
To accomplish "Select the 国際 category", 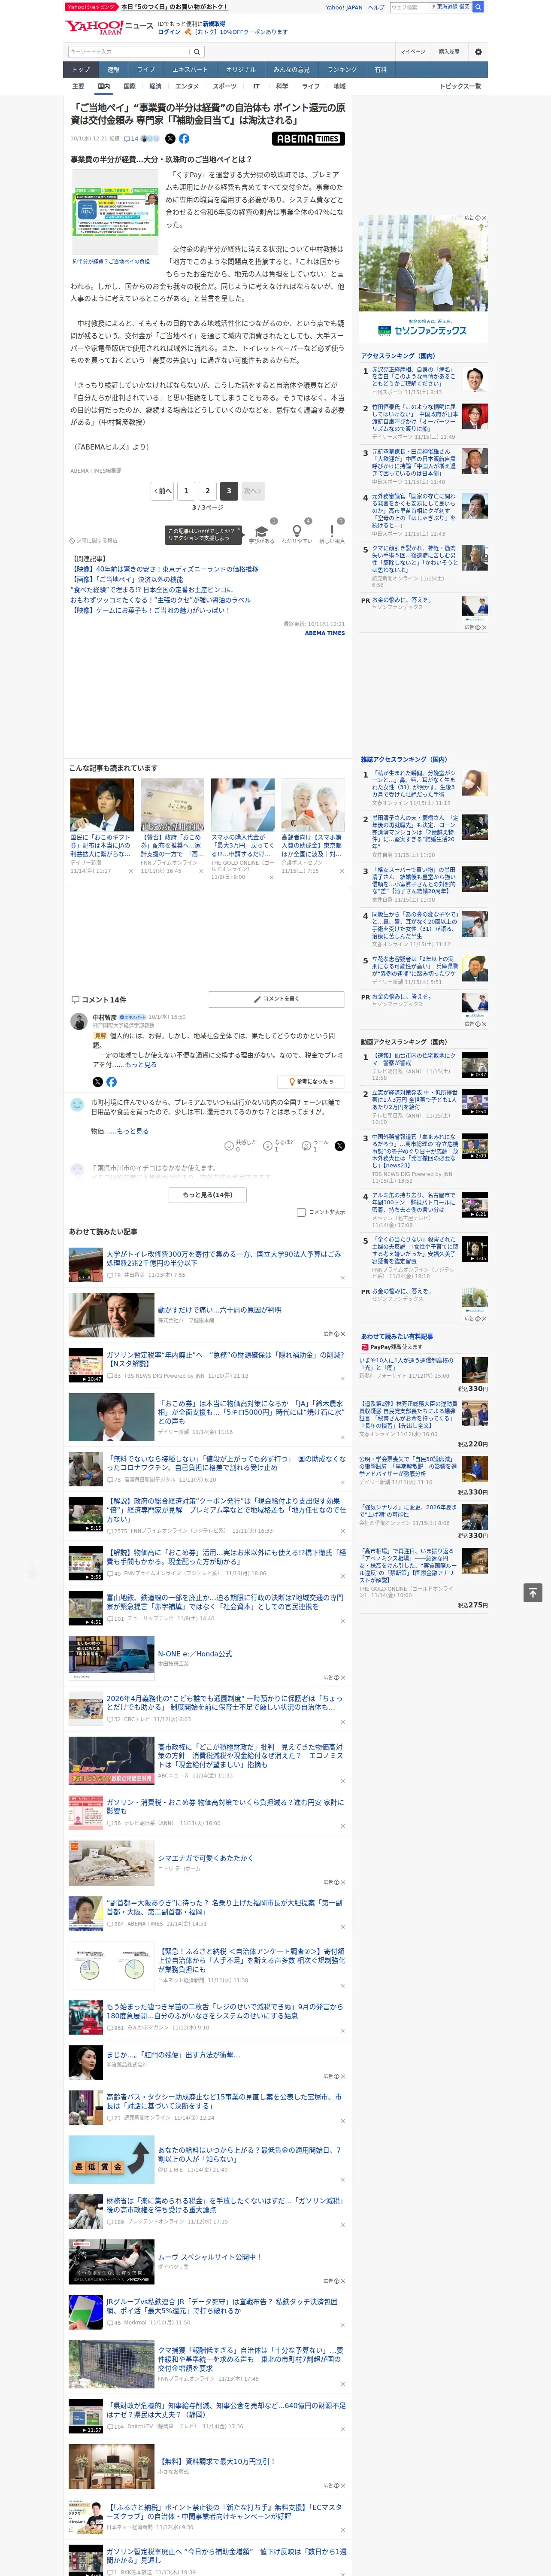I will click(x=129, y=86).
